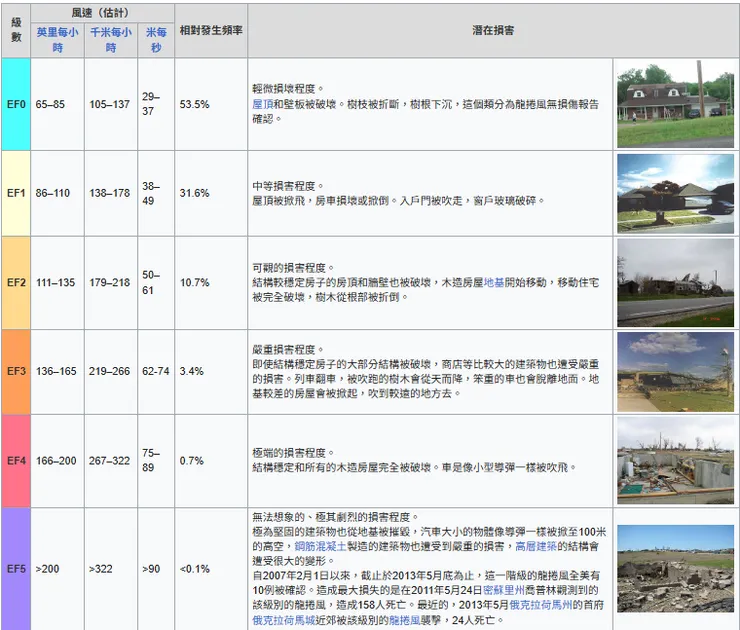Screen dimensions: 740x630
Task: Select the pink-red EF4 level cell
Action: click(x=16, y=461)
